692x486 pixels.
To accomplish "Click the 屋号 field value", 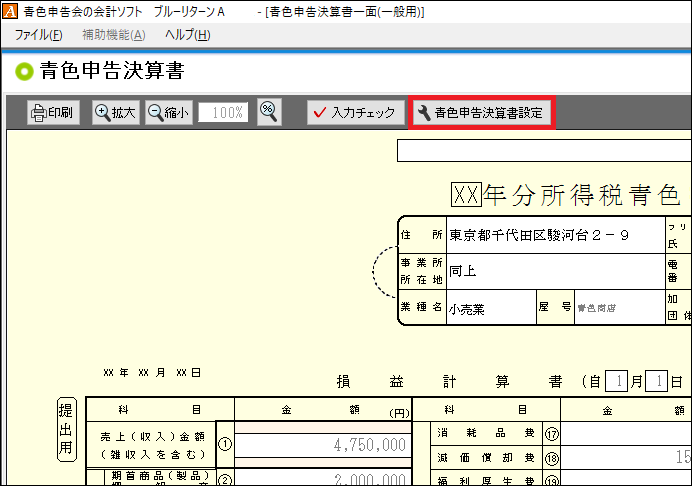I will click(x=619, y=308).
